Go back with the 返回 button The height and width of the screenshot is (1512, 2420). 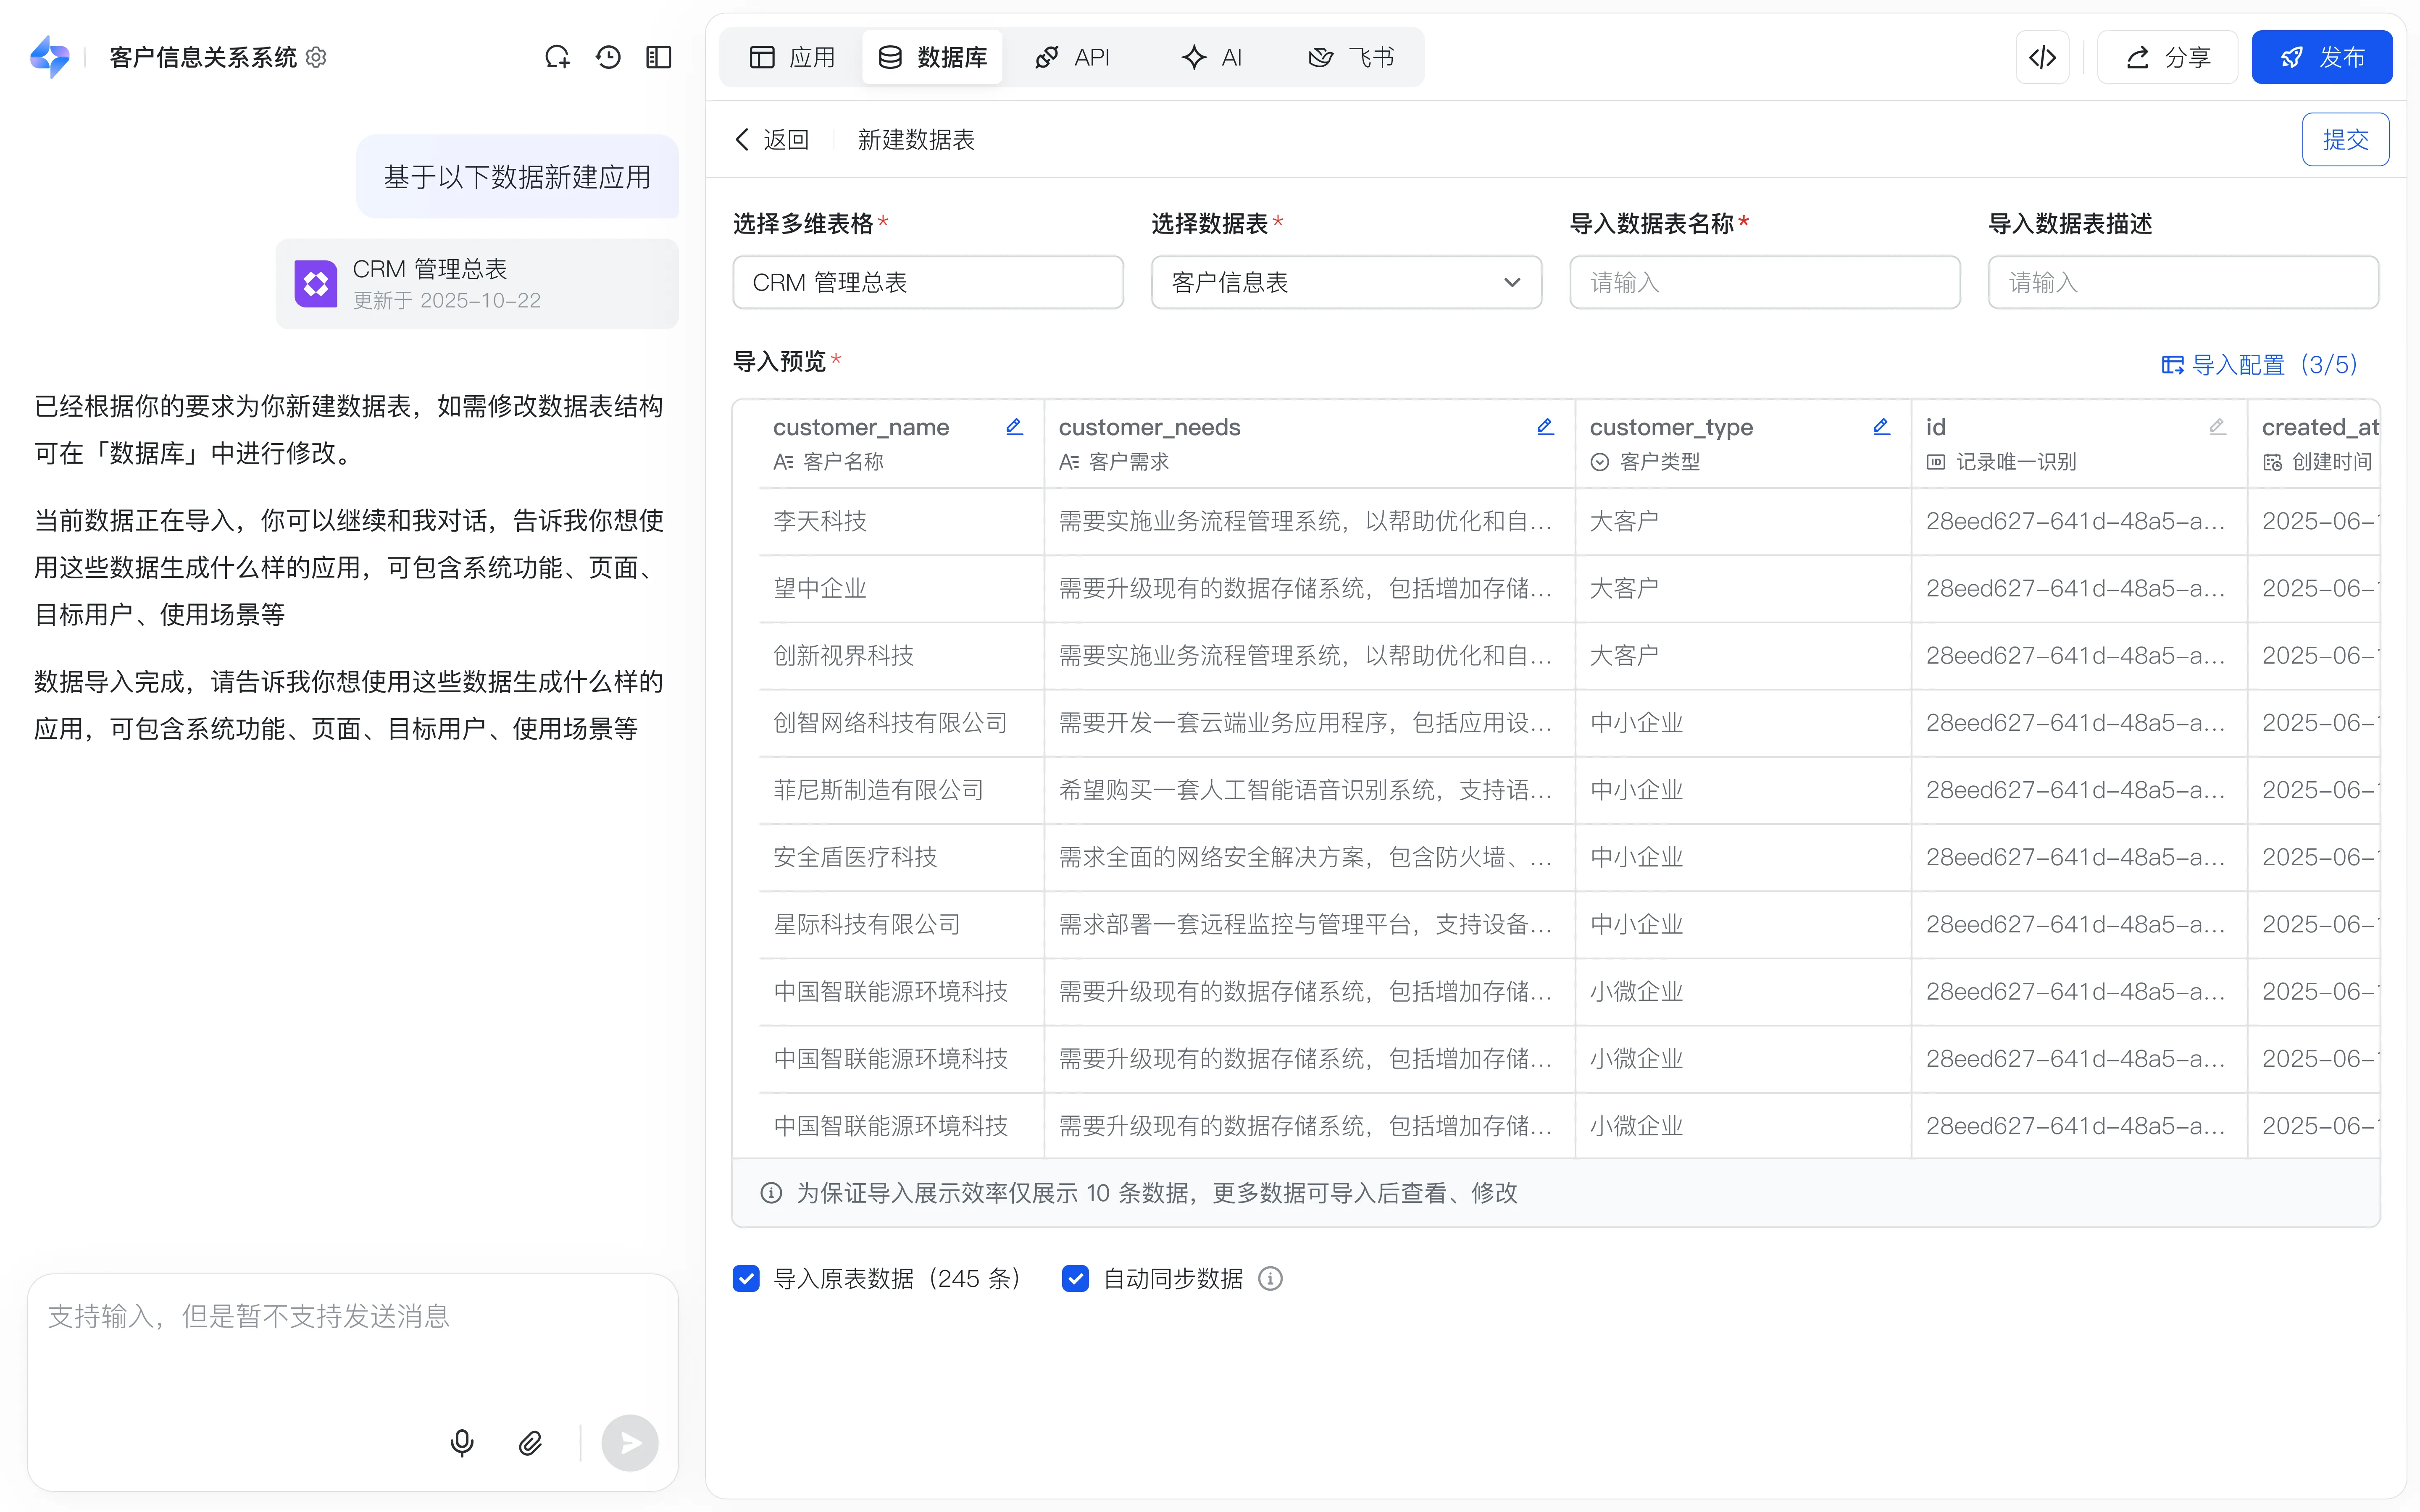(x=772, y=139)
